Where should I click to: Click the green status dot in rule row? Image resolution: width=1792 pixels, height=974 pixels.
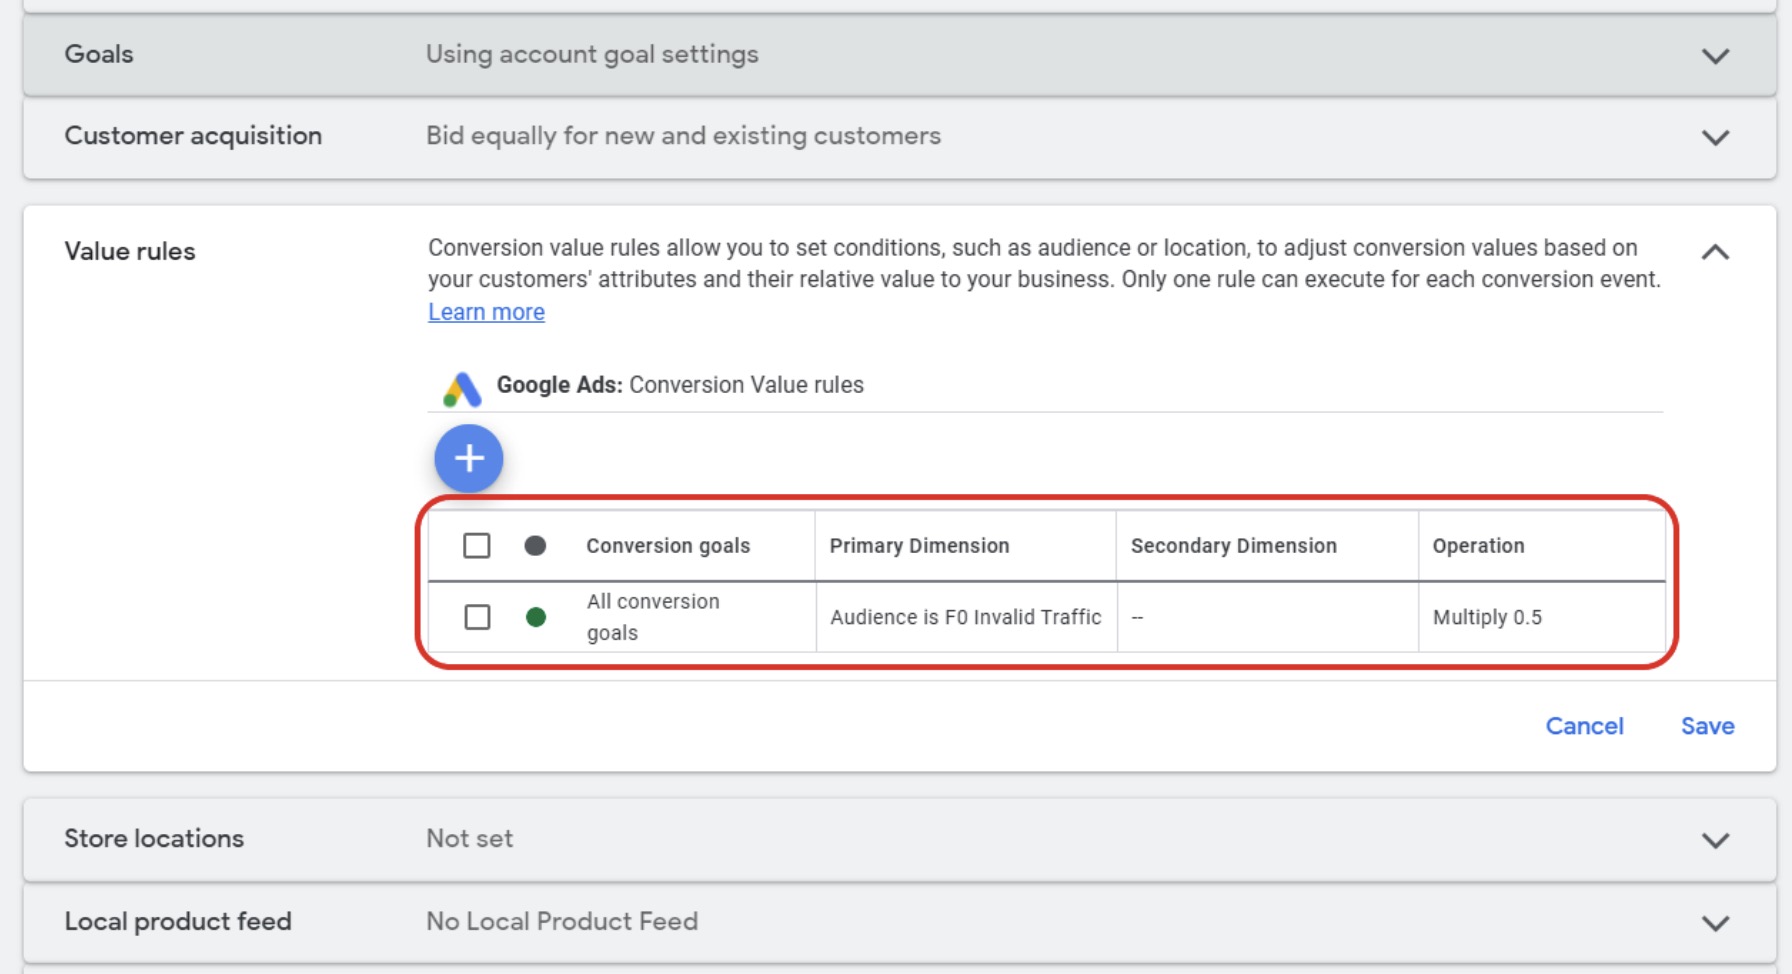point(536,617)
